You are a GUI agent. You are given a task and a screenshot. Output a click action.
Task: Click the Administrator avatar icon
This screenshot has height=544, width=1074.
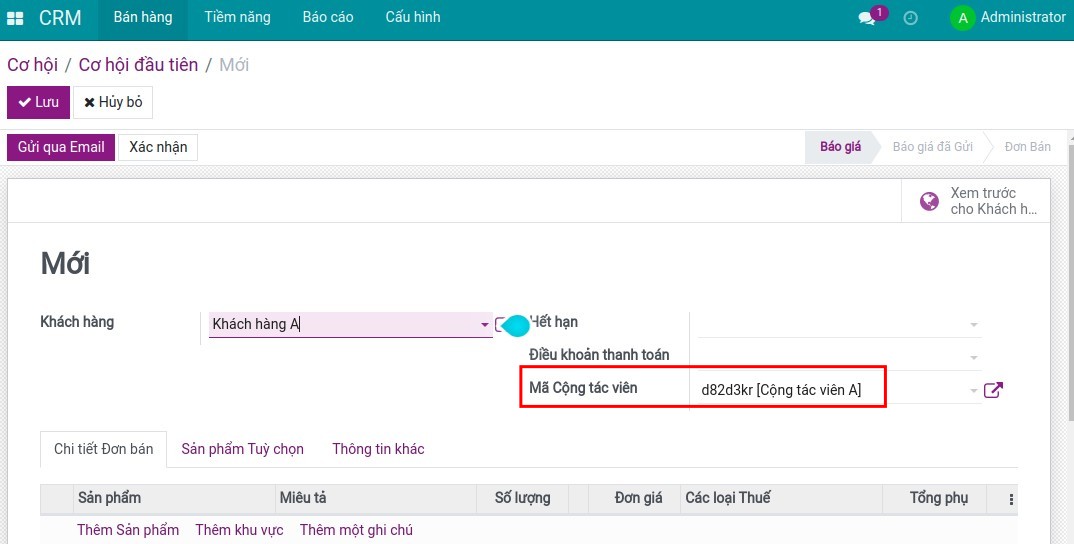click(962, 18)
